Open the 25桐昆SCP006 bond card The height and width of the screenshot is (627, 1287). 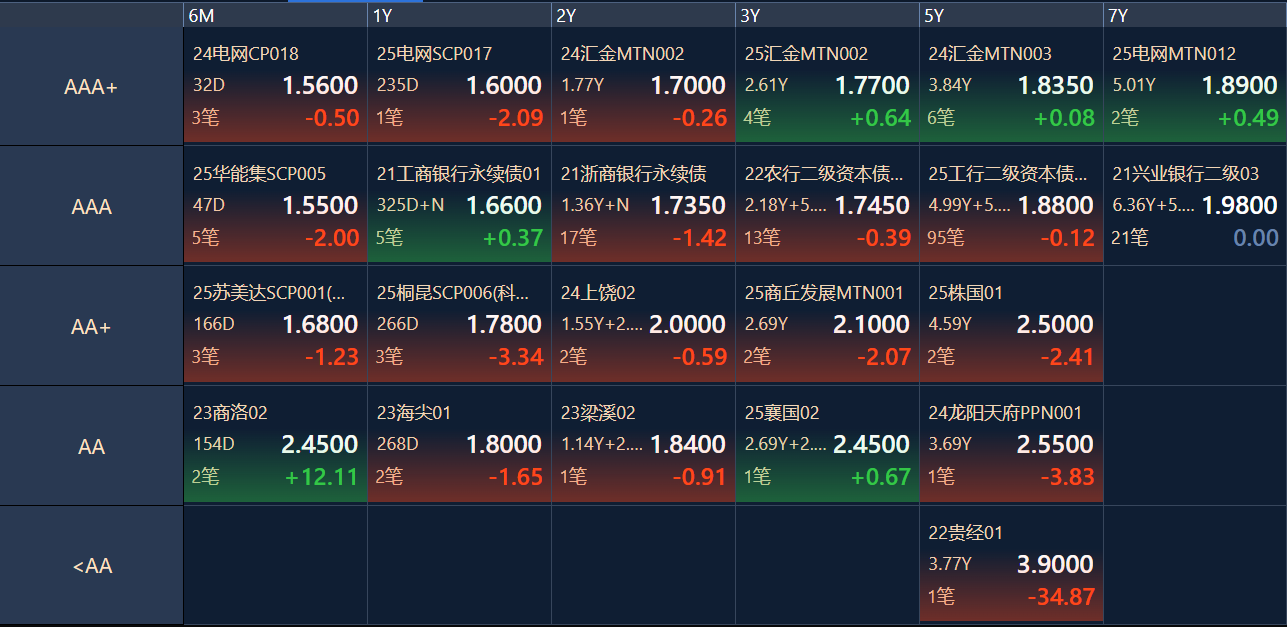pos(459,324)
